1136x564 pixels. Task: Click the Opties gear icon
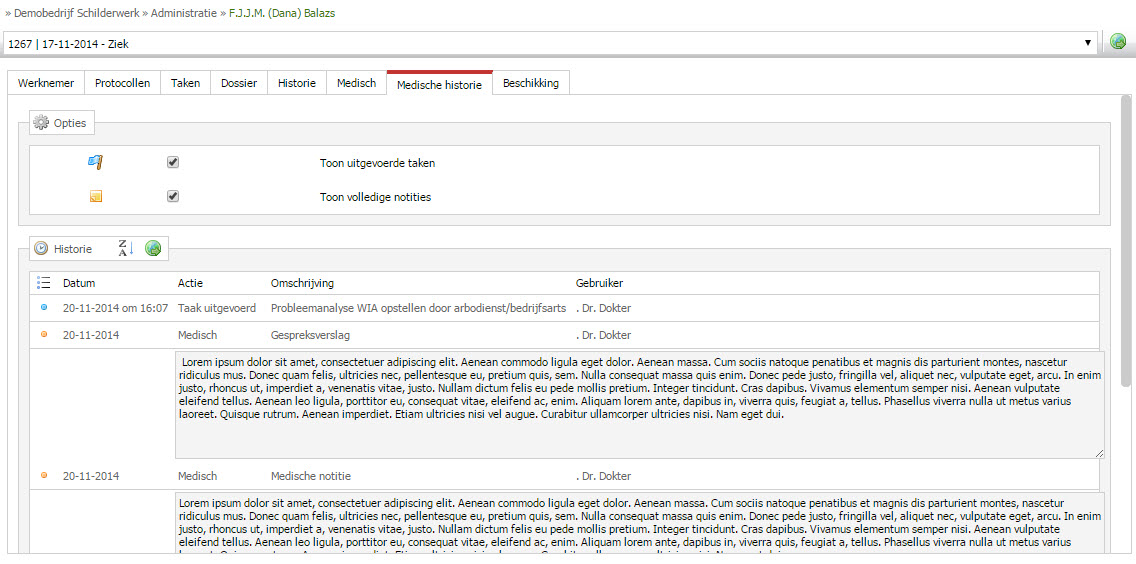41,123
